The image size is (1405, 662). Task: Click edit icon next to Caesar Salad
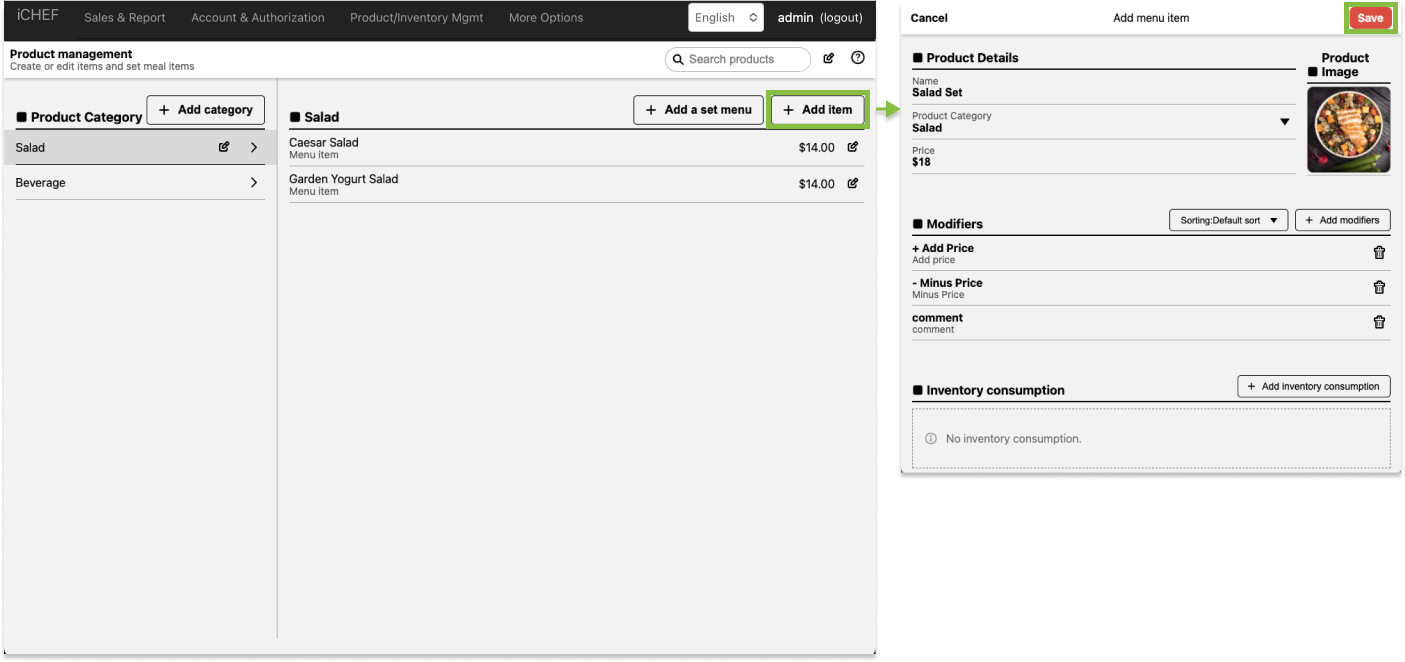[x=852, y=147]
